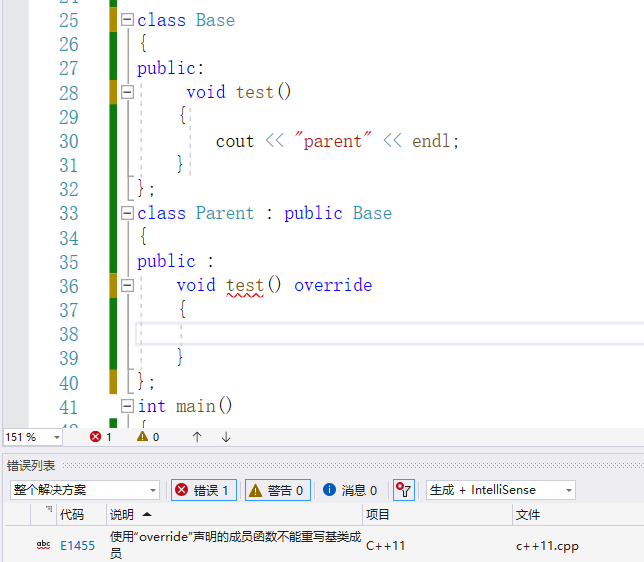Viewport: 644px width, 562px height.
Task: Click the Parent class name on line 33
Action: 225,213
